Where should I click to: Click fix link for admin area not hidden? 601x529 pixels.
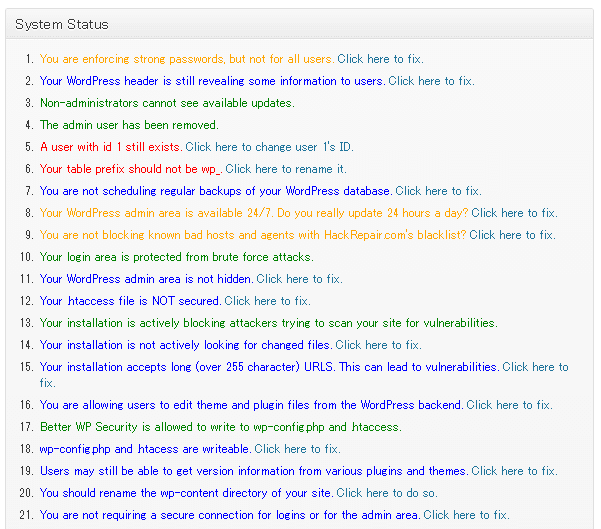click(x=299, y=279)
